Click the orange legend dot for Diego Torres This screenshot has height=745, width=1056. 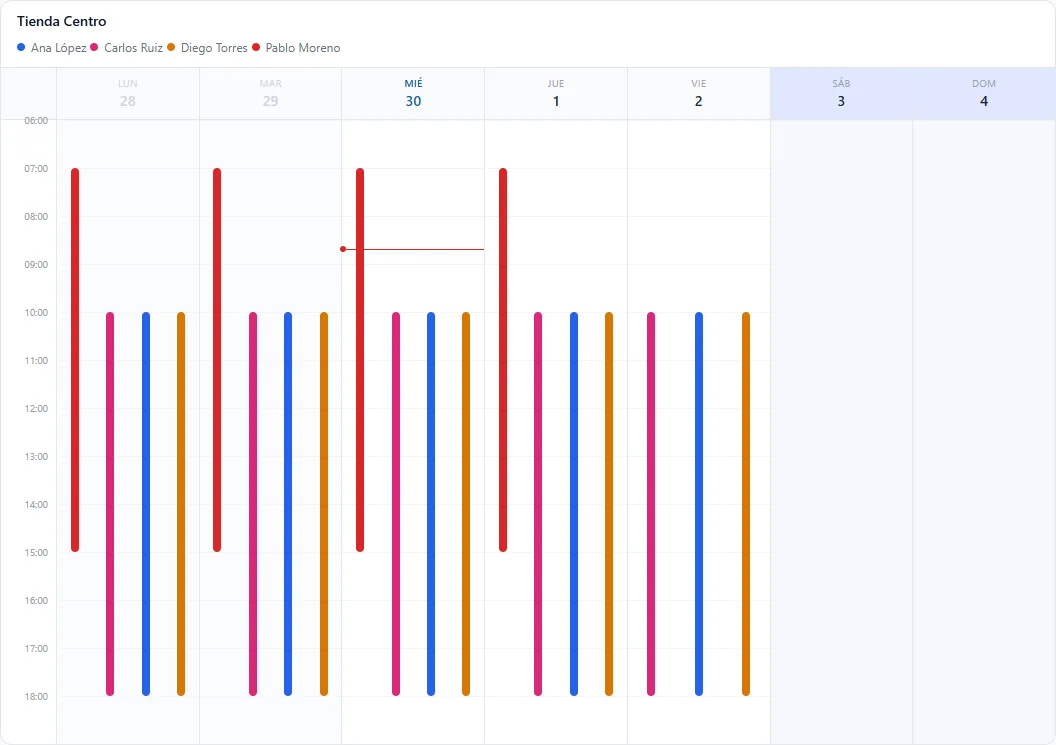pos(171,47)
